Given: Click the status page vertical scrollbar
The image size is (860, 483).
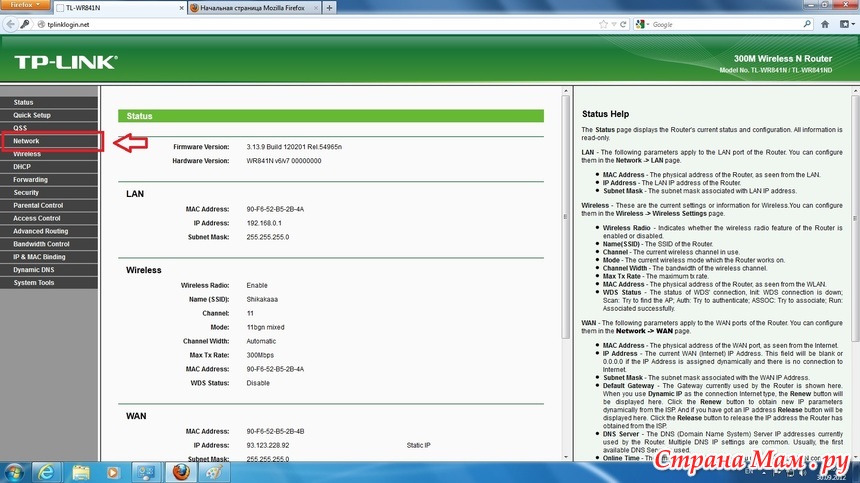Looking at the screenshot, I should [x=565, y=217].
